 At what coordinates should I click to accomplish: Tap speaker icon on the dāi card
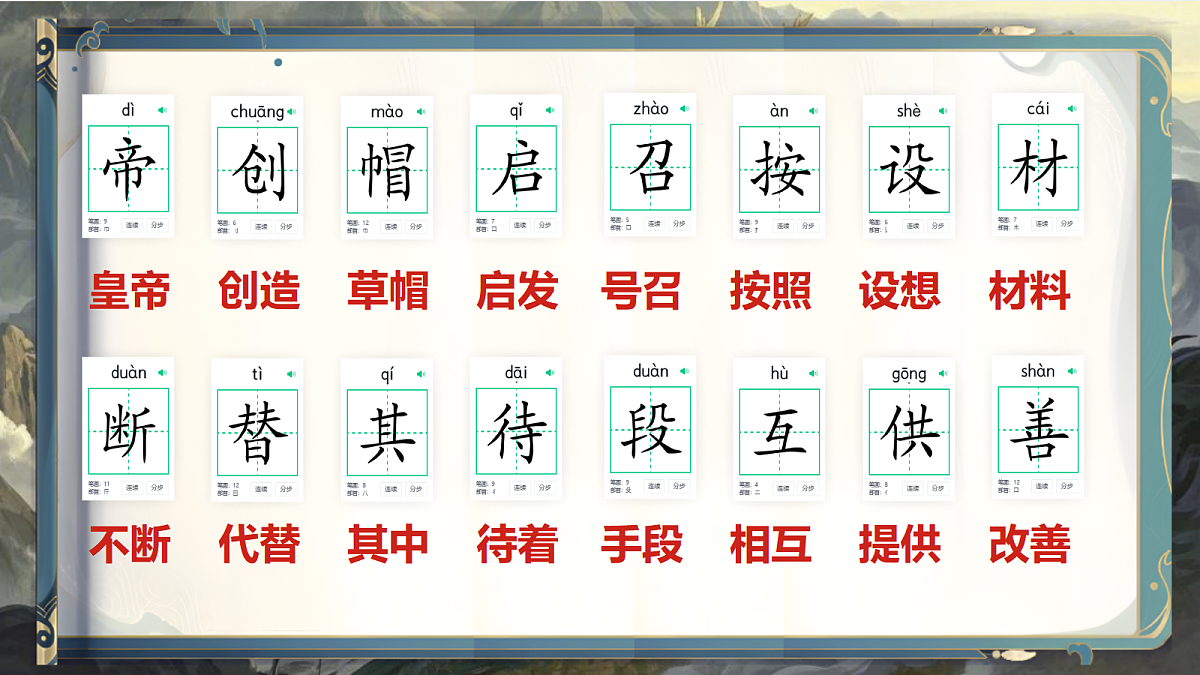(550, 373)
